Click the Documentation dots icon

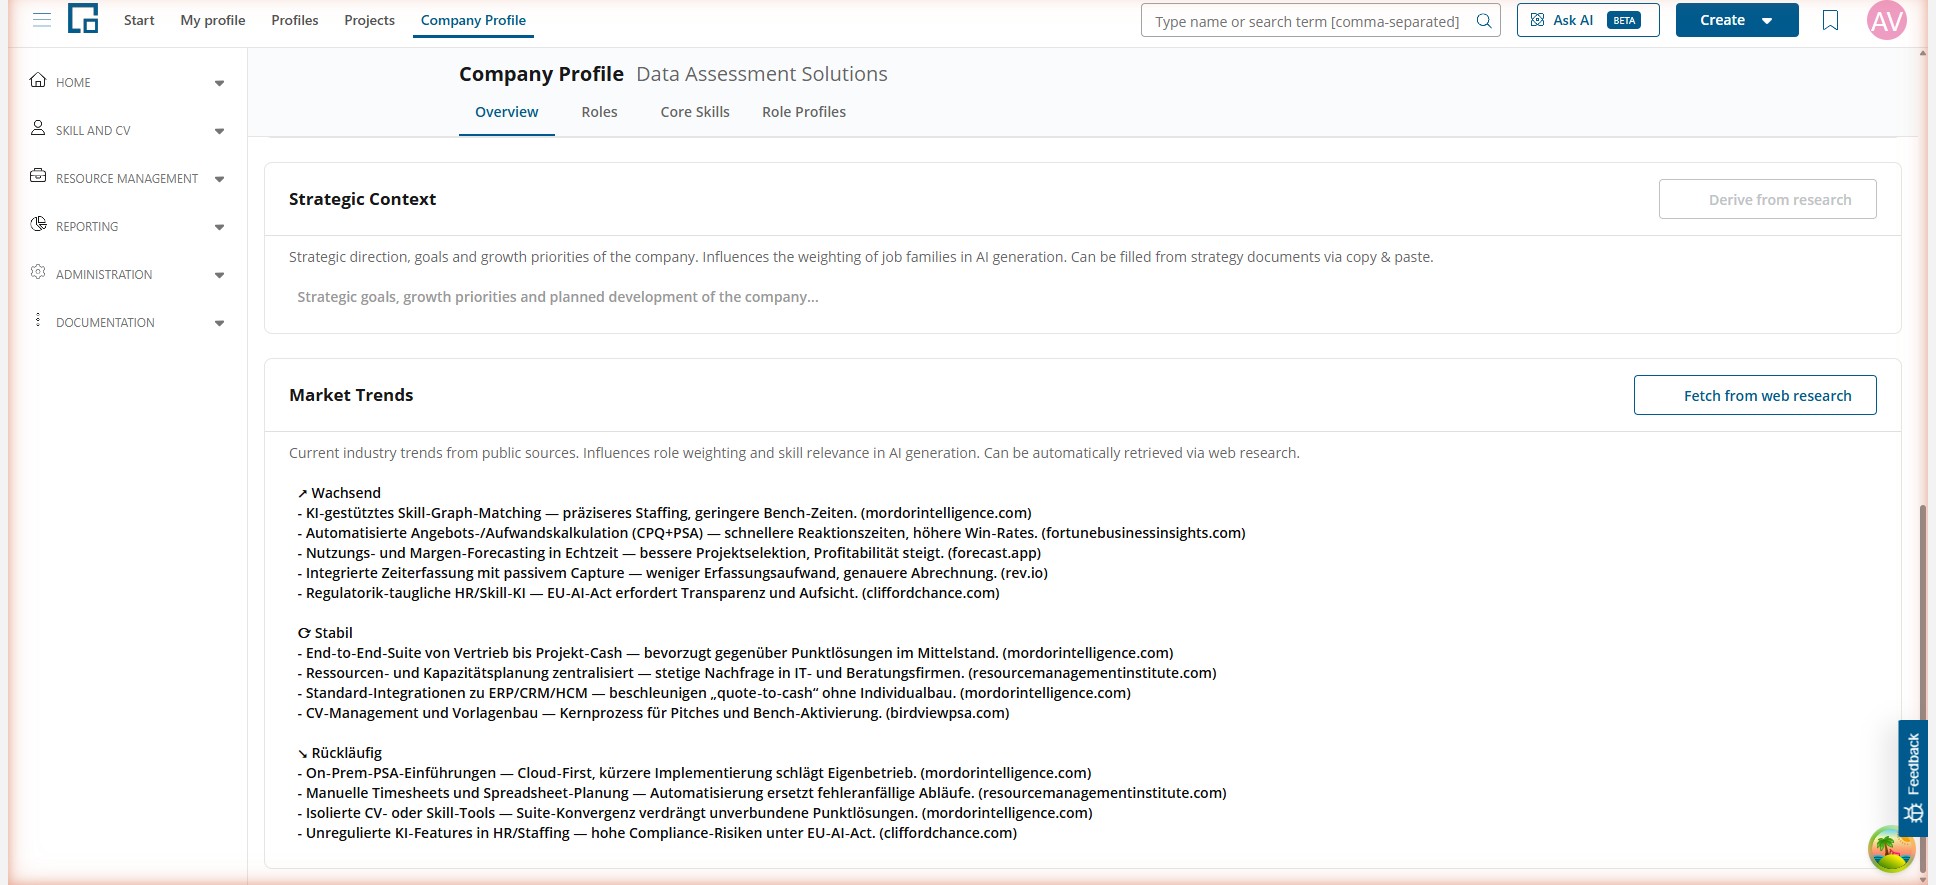click(38, 320)
